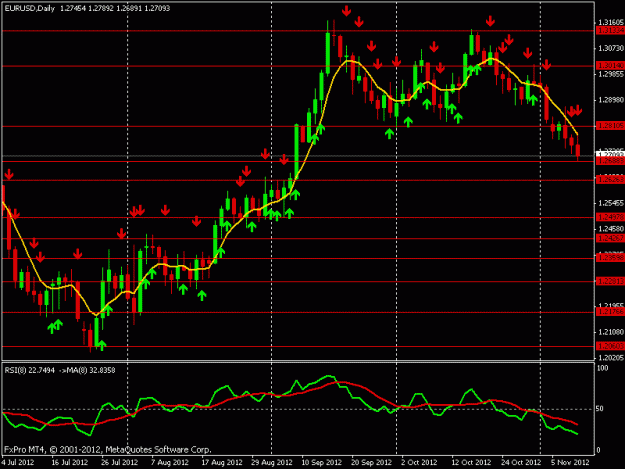Click the 1.28980 price scale label
Image resolution: width=625 pixels, height=469 pixels.
coord(611,100)
